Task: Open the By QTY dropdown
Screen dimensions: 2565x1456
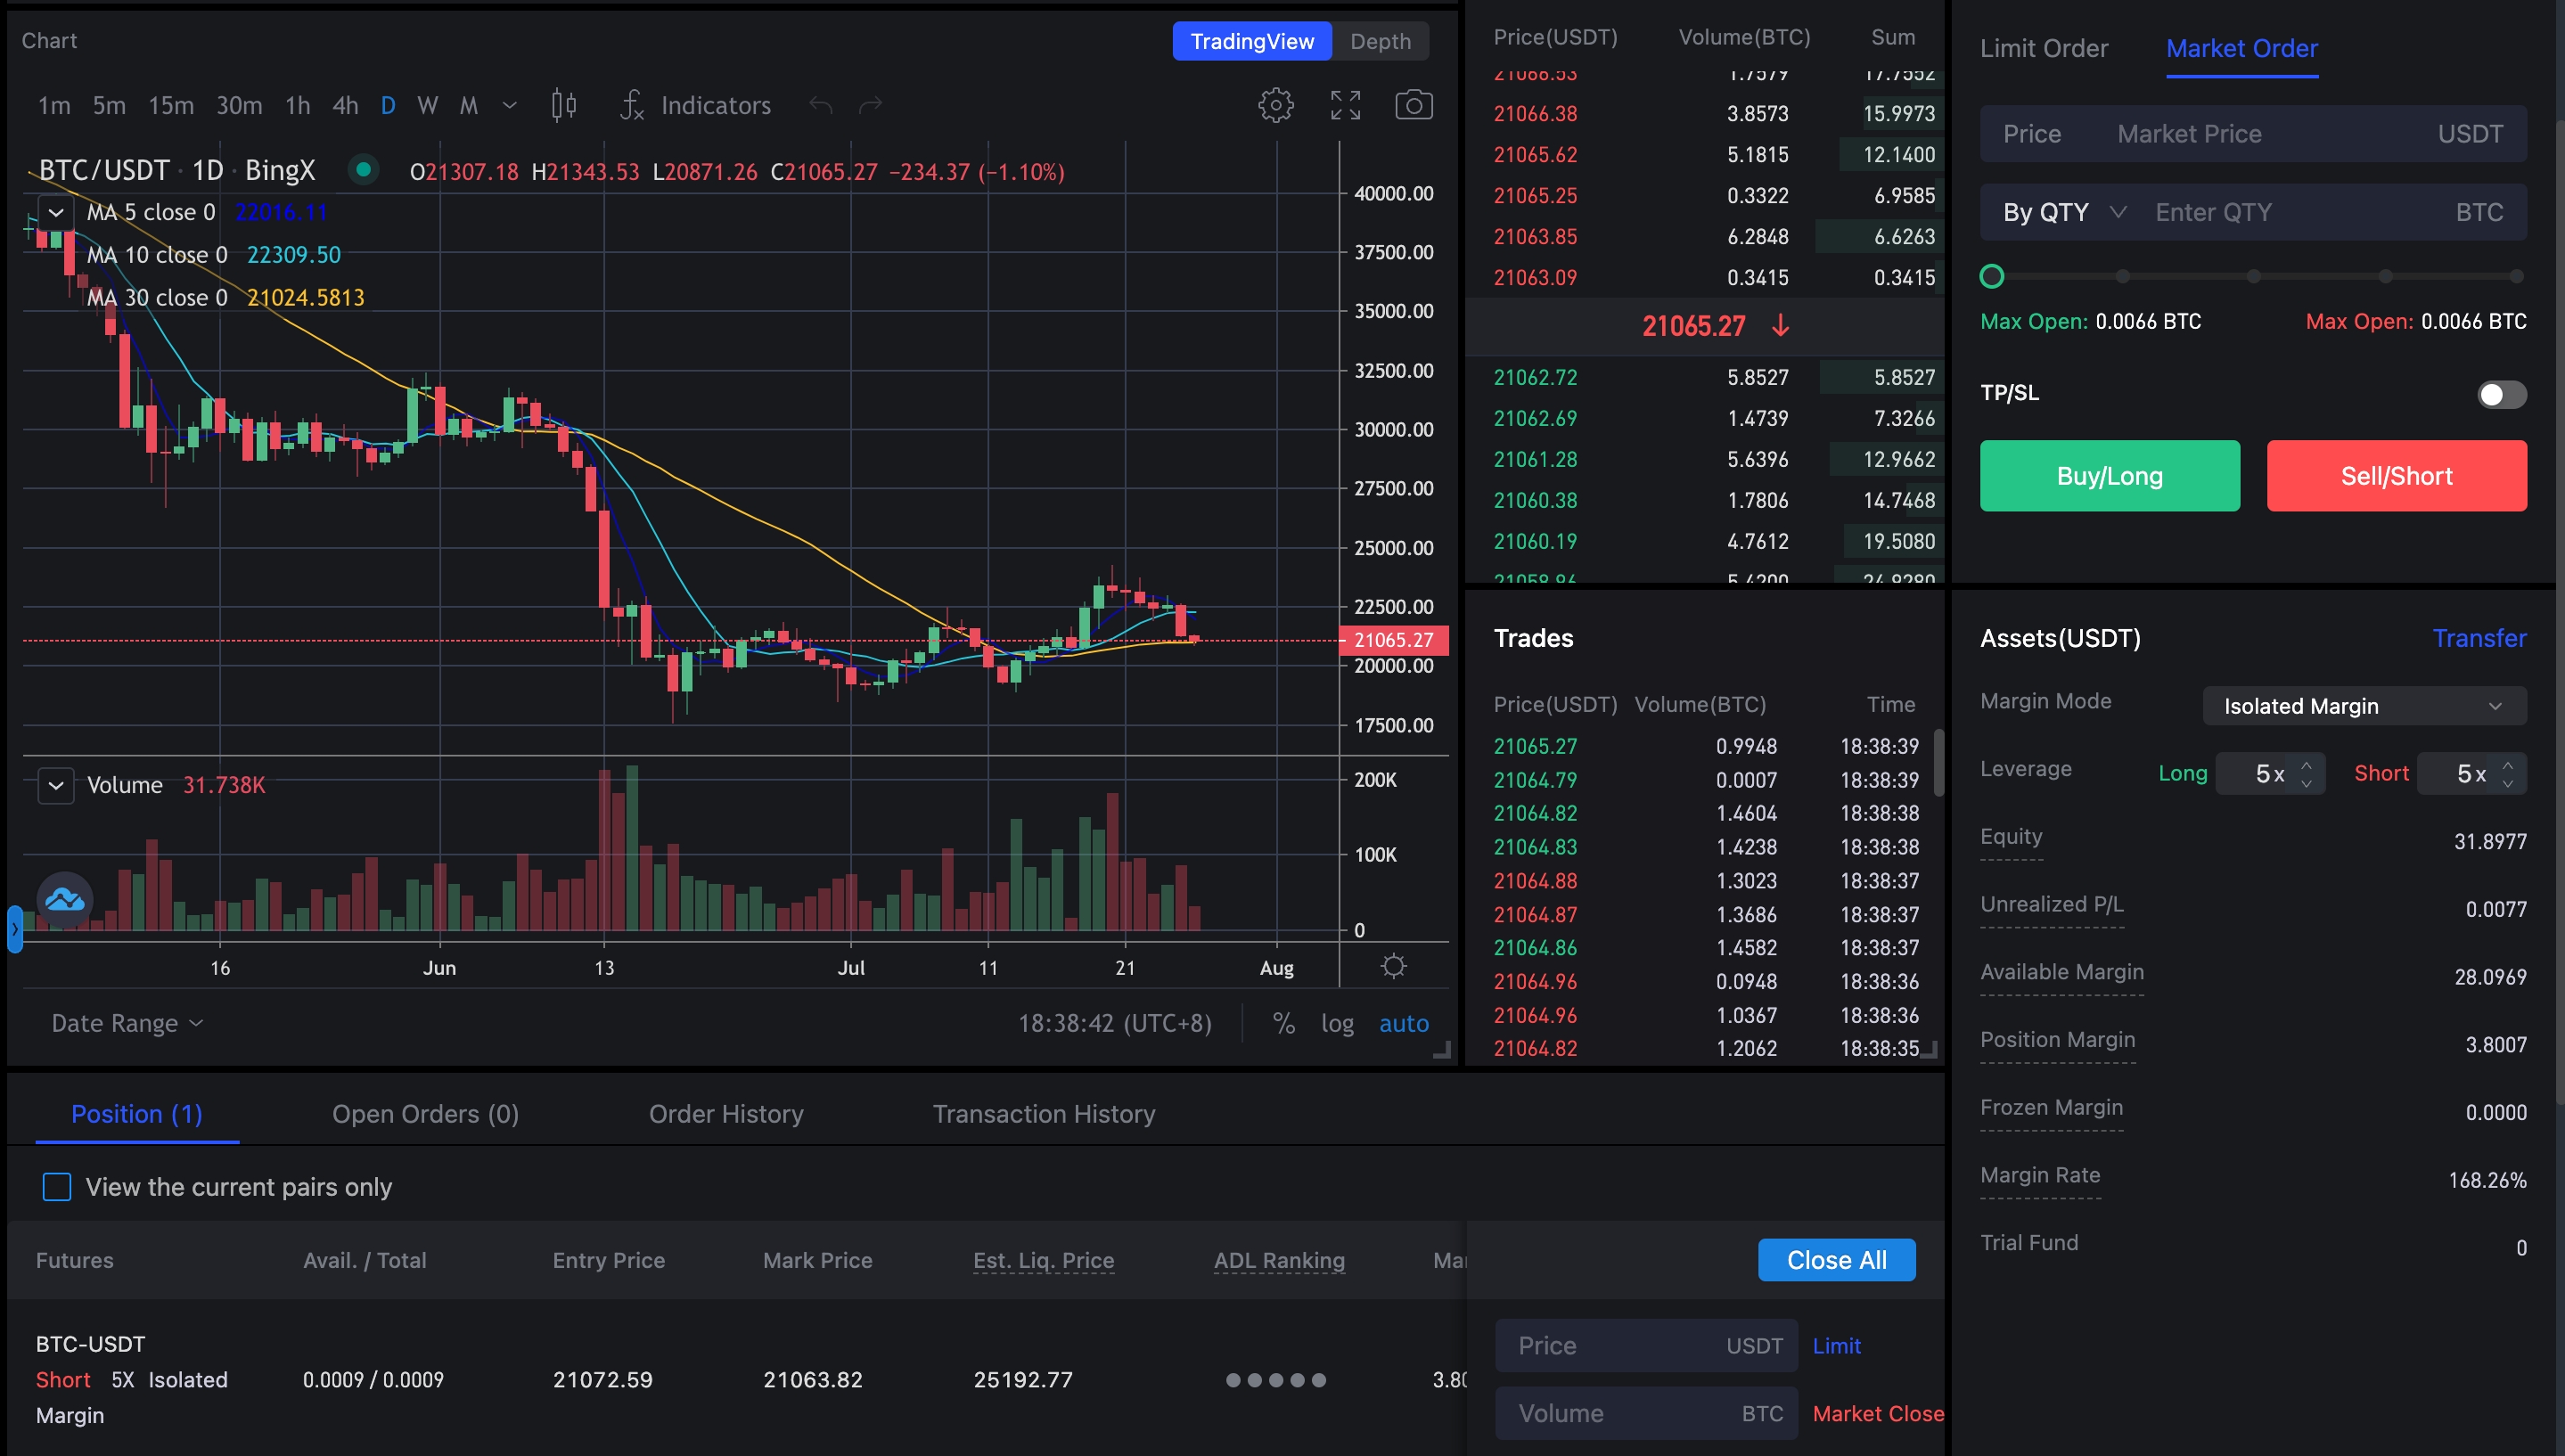Action: 2063,212
